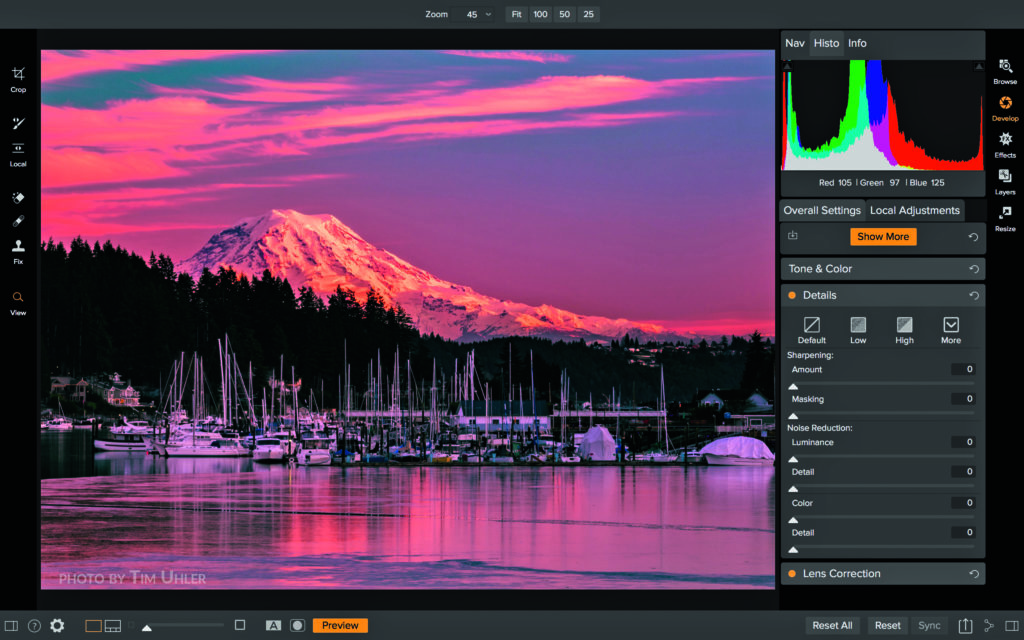
Task: Open the Local Adjustments tab
Action: click(x=913, y=210)
